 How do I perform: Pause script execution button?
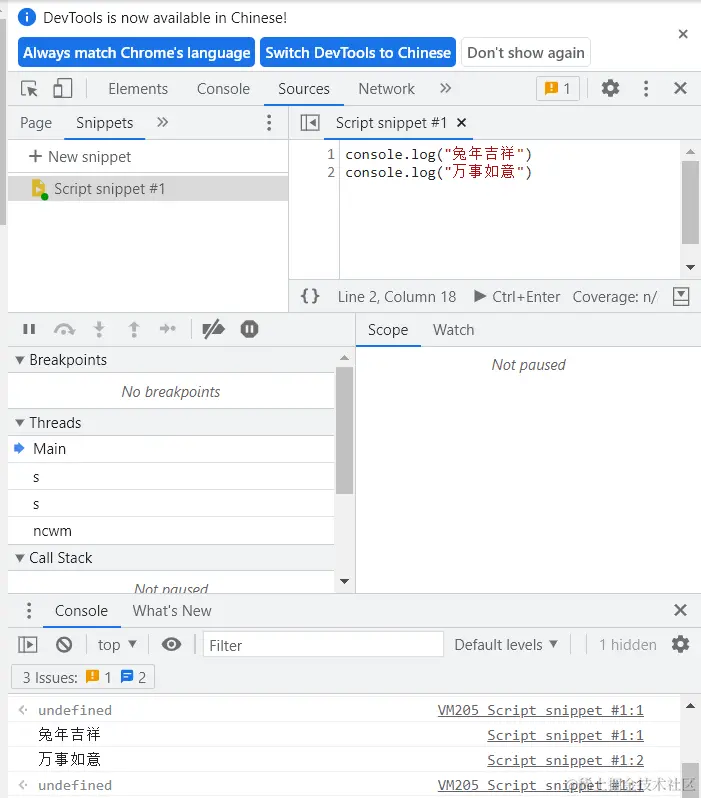click(29, 329)
